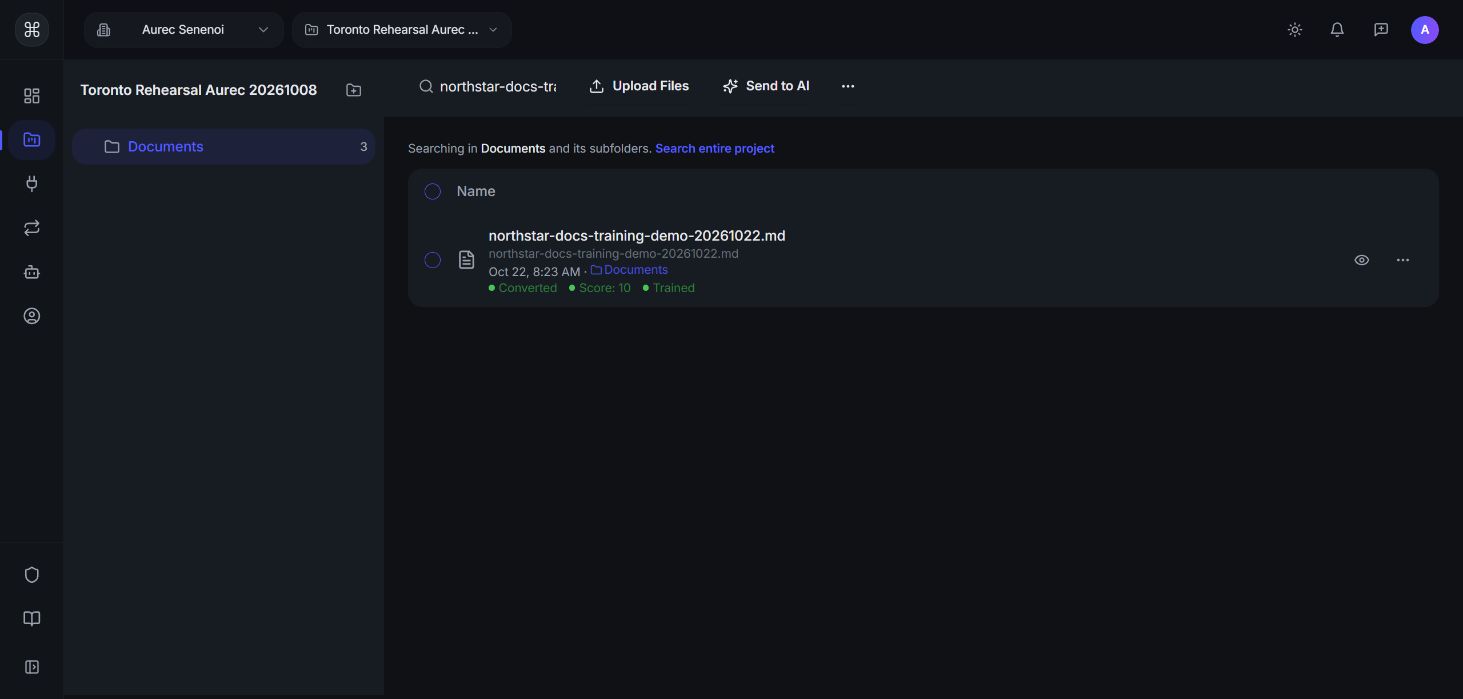The width and height of the screenshot is (1463, 699).
Task: Toggle the select-all circle beside Name
Action: [x=433, y=192]
